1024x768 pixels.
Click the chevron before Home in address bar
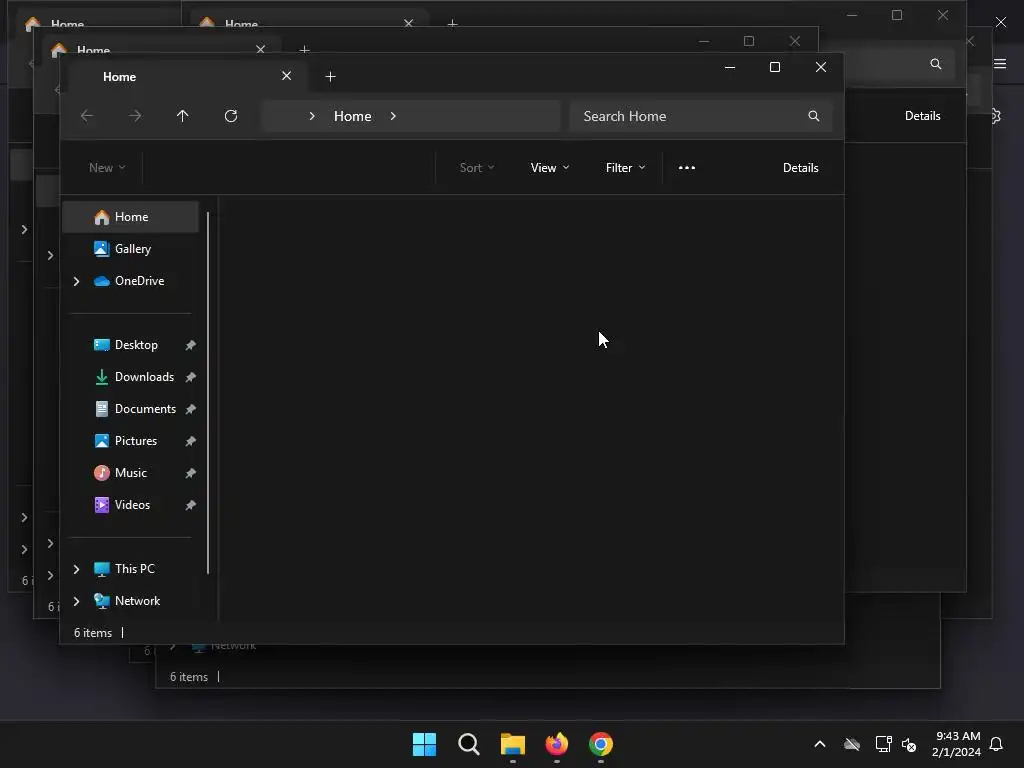click(x=312, y=116)
